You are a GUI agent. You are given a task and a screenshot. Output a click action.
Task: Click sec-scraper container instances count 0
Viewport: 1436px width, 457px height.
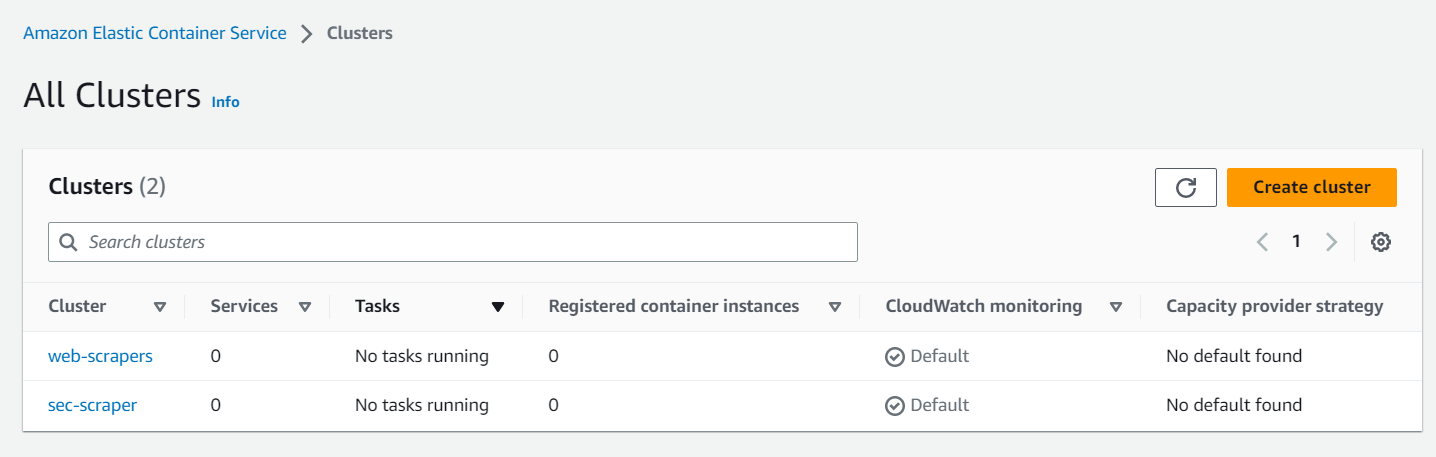[554, 405]
